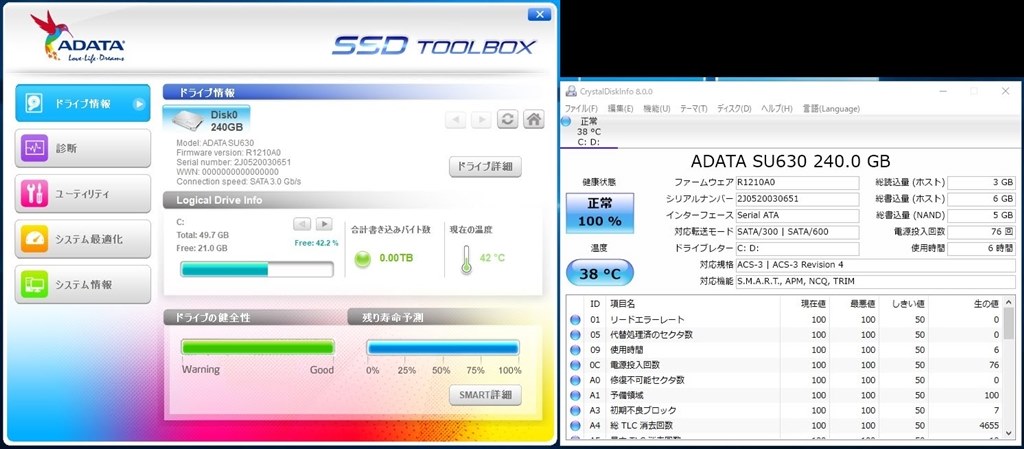Click the arrow on ドライブ情報 button
Screen dimensions: 1024x449
tap(138, 104)
